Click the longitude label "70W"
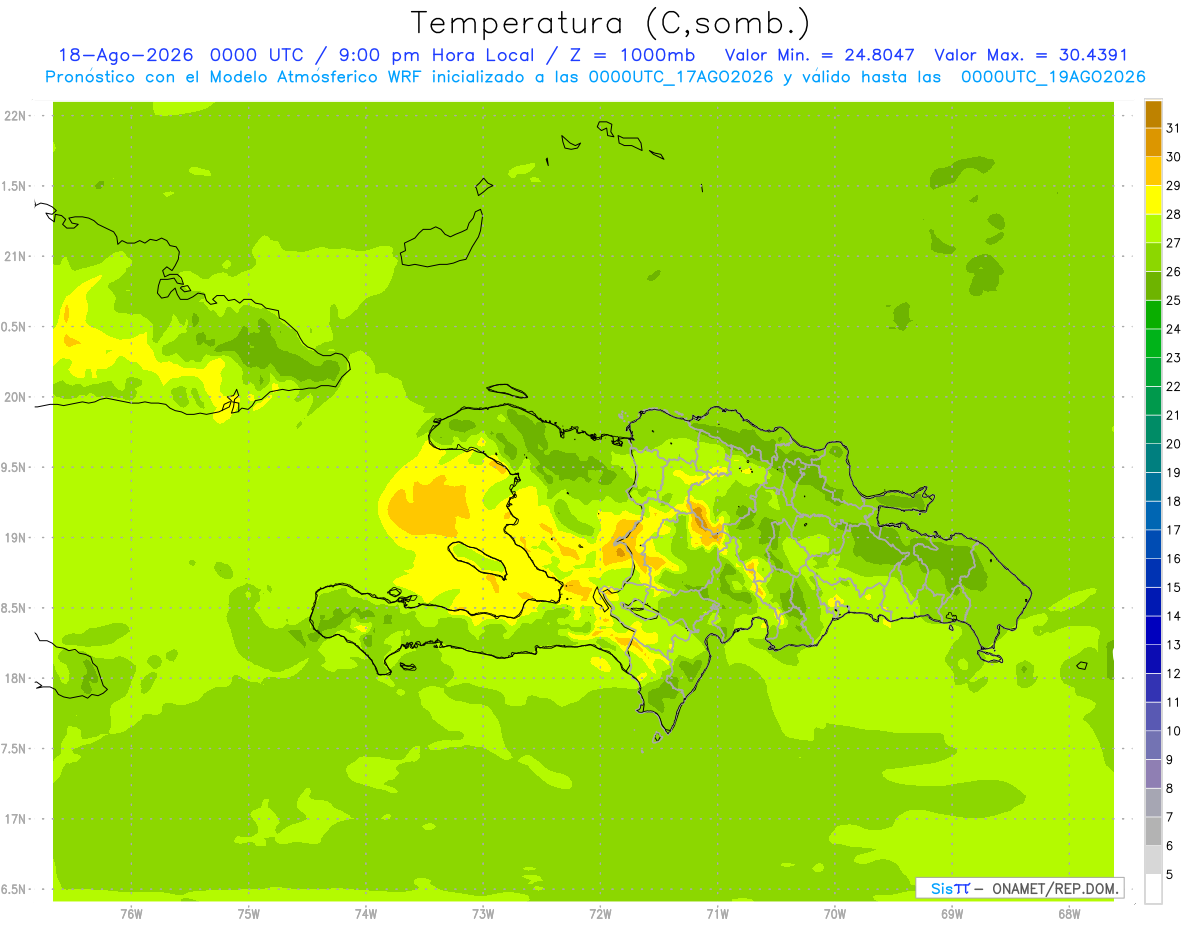The width and height of the screenshot is (1200, 927). tap(835, 914)
